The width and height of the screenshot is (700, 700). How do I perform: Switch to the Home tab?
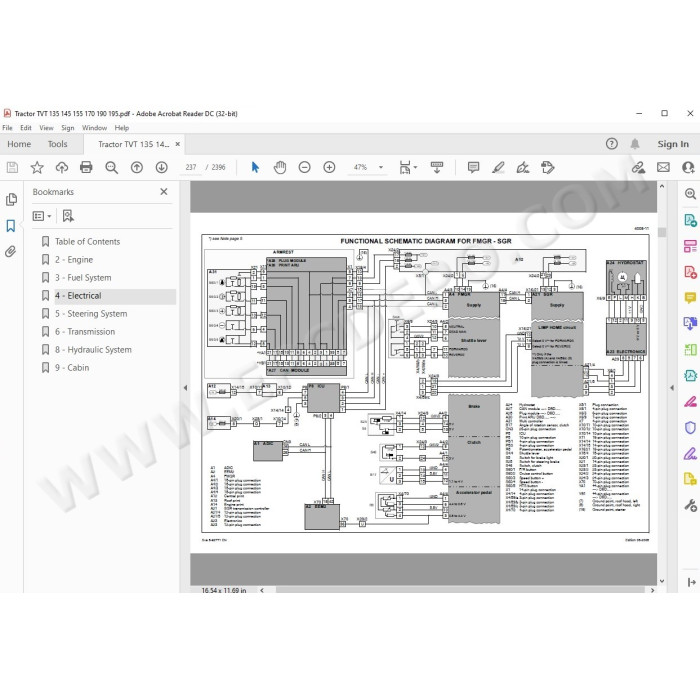tap(19, 144)
